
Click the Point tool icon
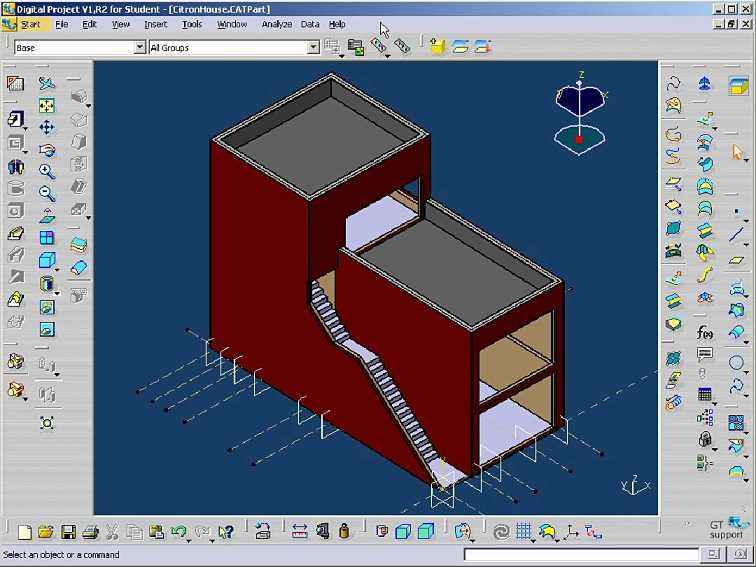(x=736, y=211)
